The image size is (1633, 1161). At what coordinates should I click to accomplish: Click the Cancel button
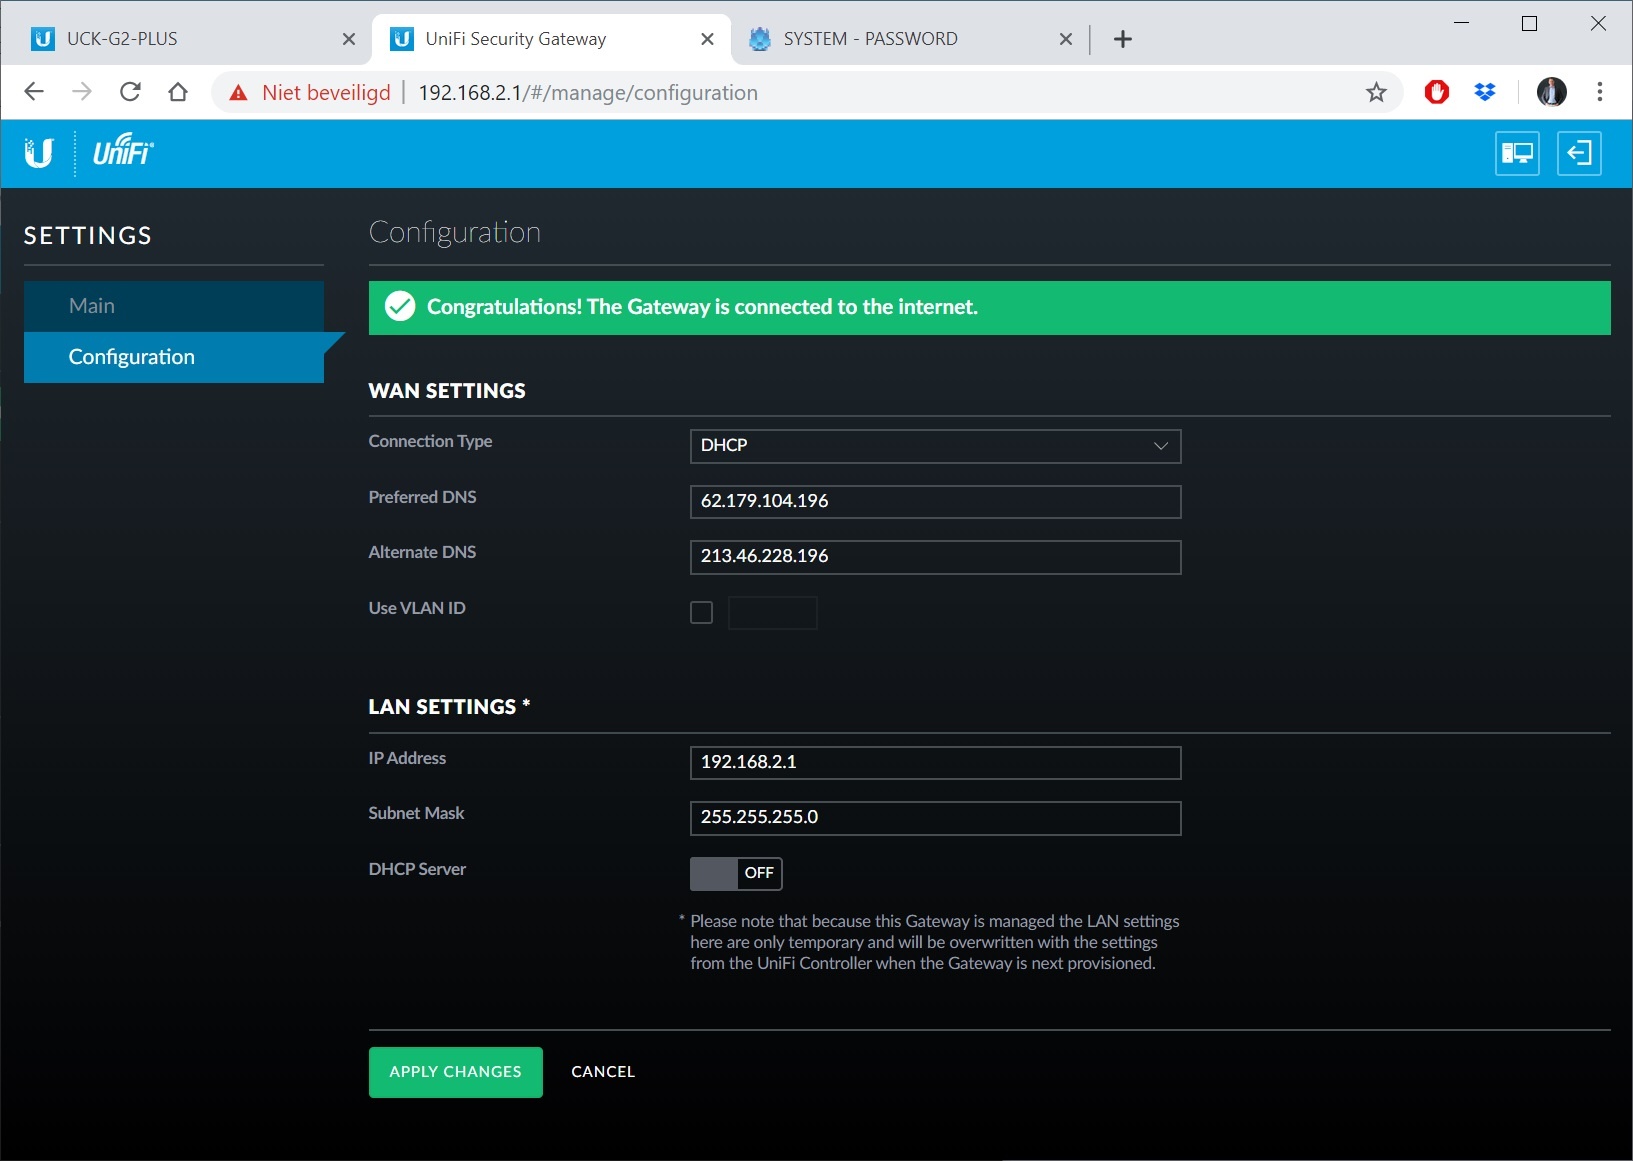[x=603, y=1072]
